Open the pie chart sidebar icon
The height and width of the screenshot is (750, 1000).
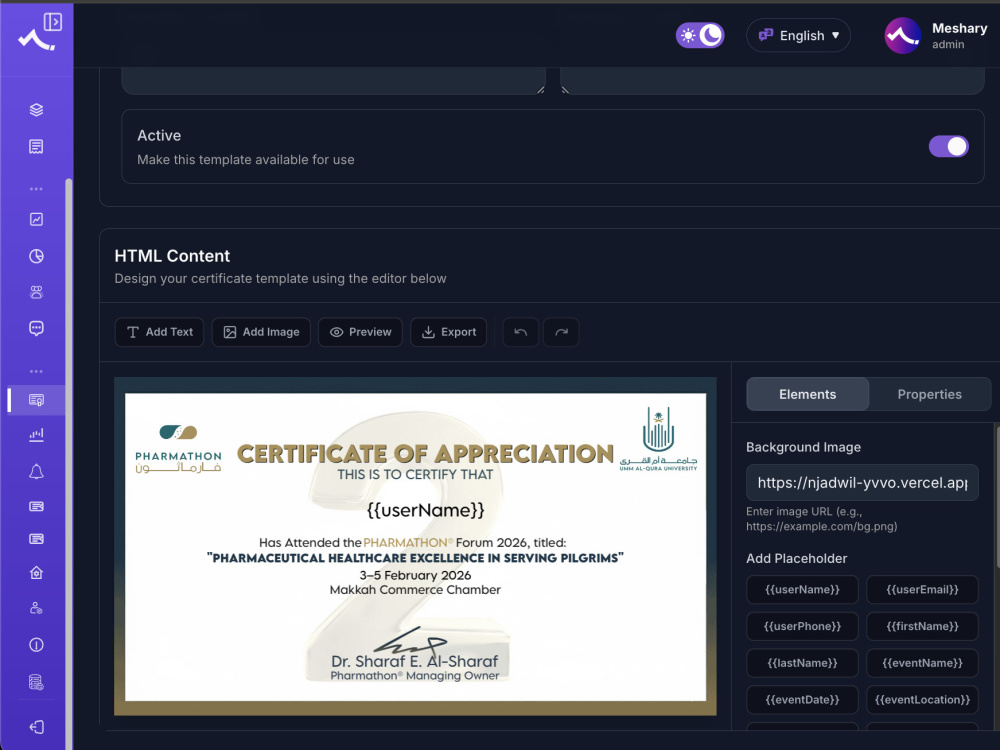[x=36, y=256]
